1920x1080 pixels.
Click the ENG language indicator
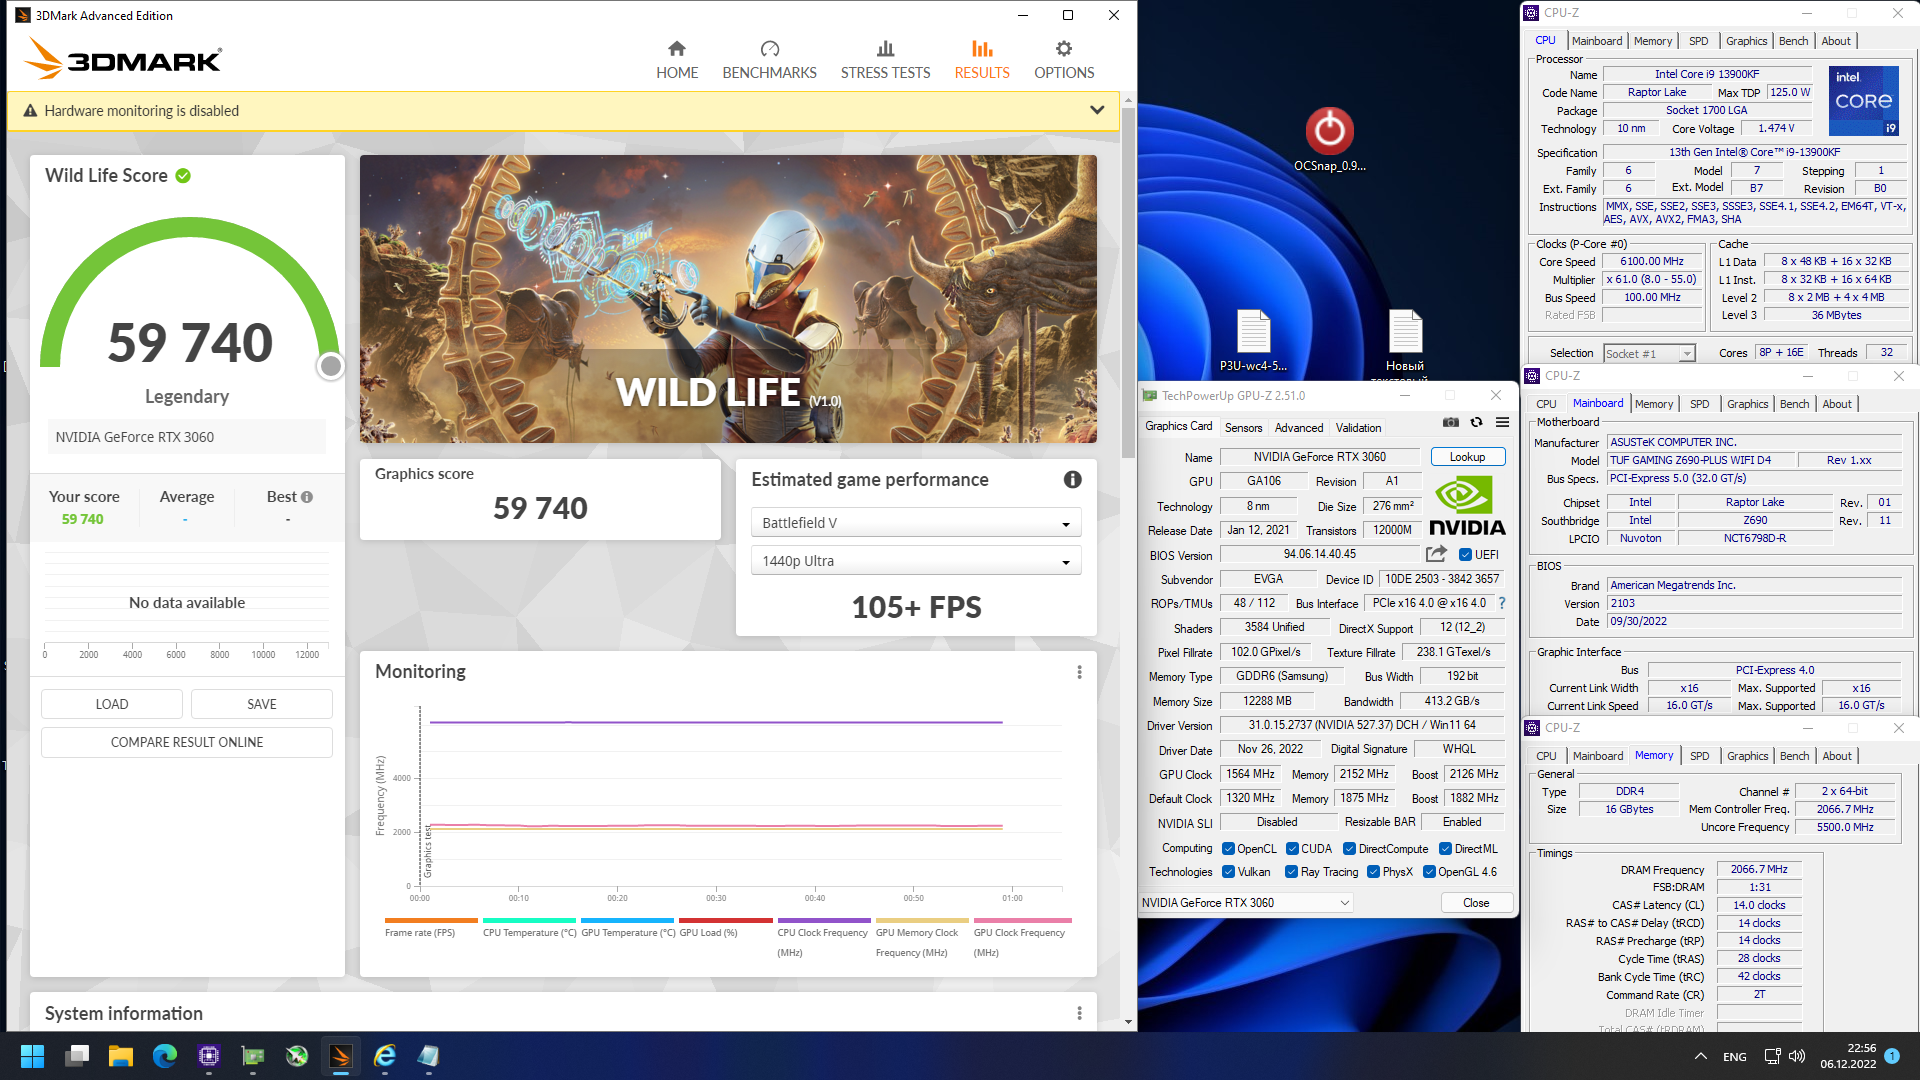coord(1734,1057)
